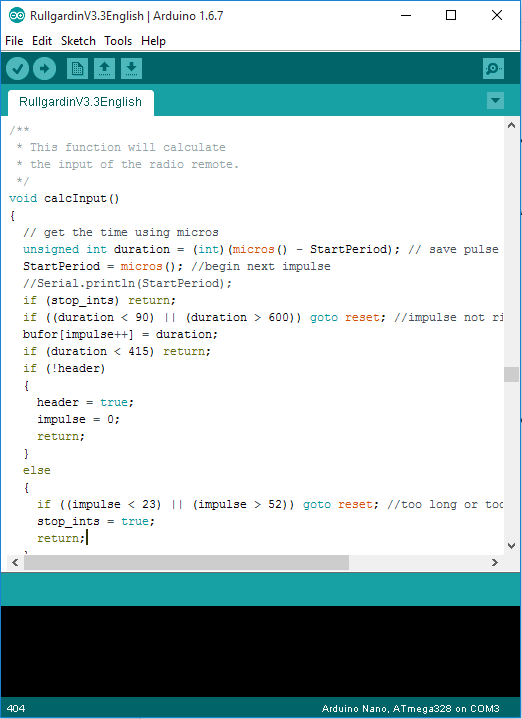522x719 pixels.
Task: Click 'if (duration < 415) return;' line
Action: [117, 351]
